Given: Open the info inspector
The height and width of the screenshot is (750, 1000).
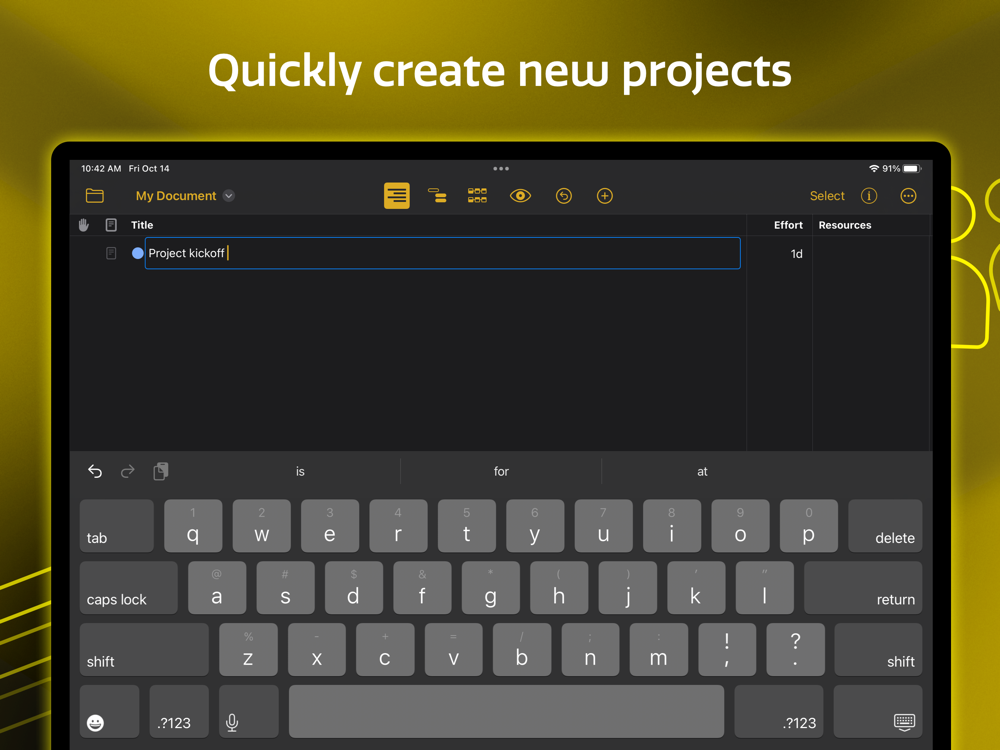Looking at the screenshot, I should tap(869, 196).
